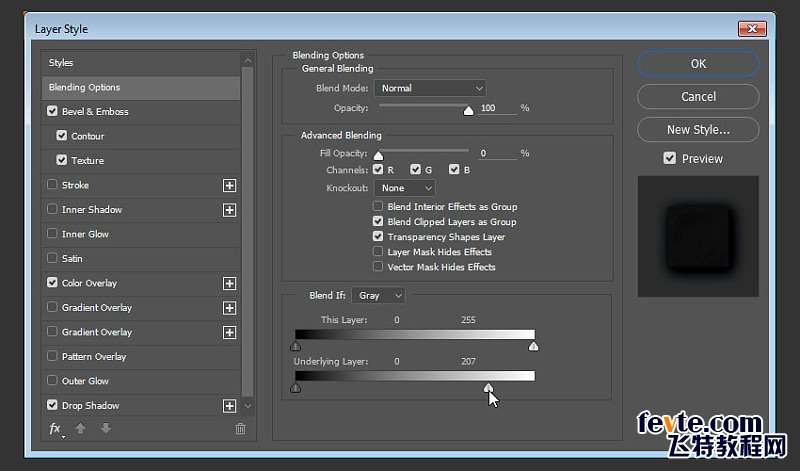Click the OK button

tap(698, 64)
